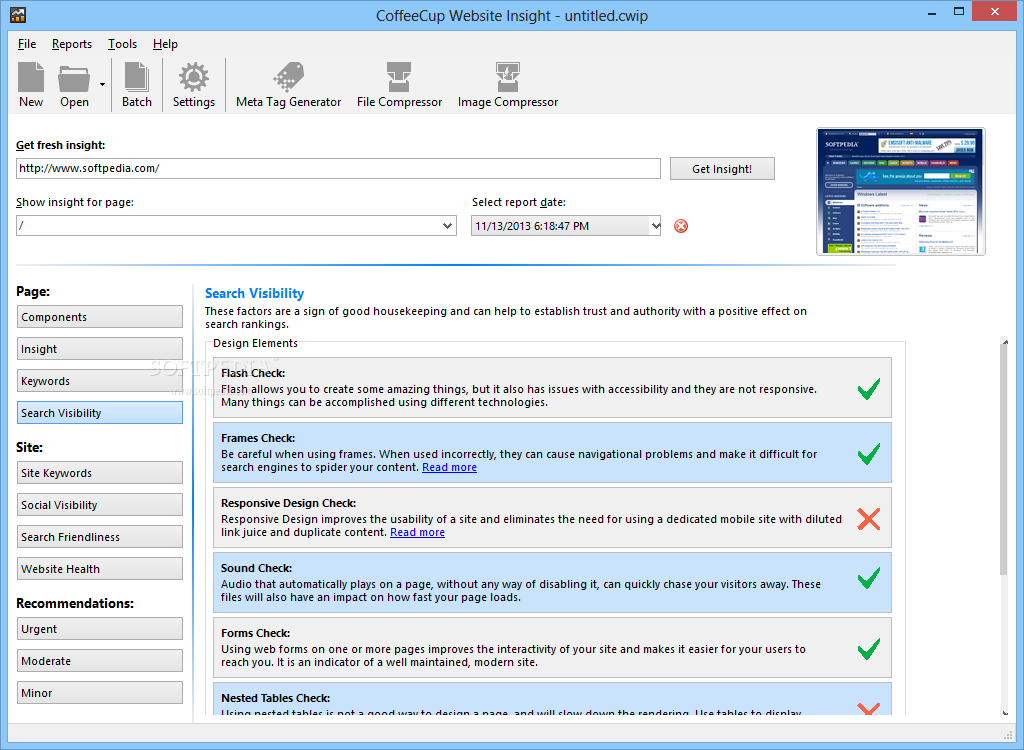Select the Insight page button

(100, 349)
